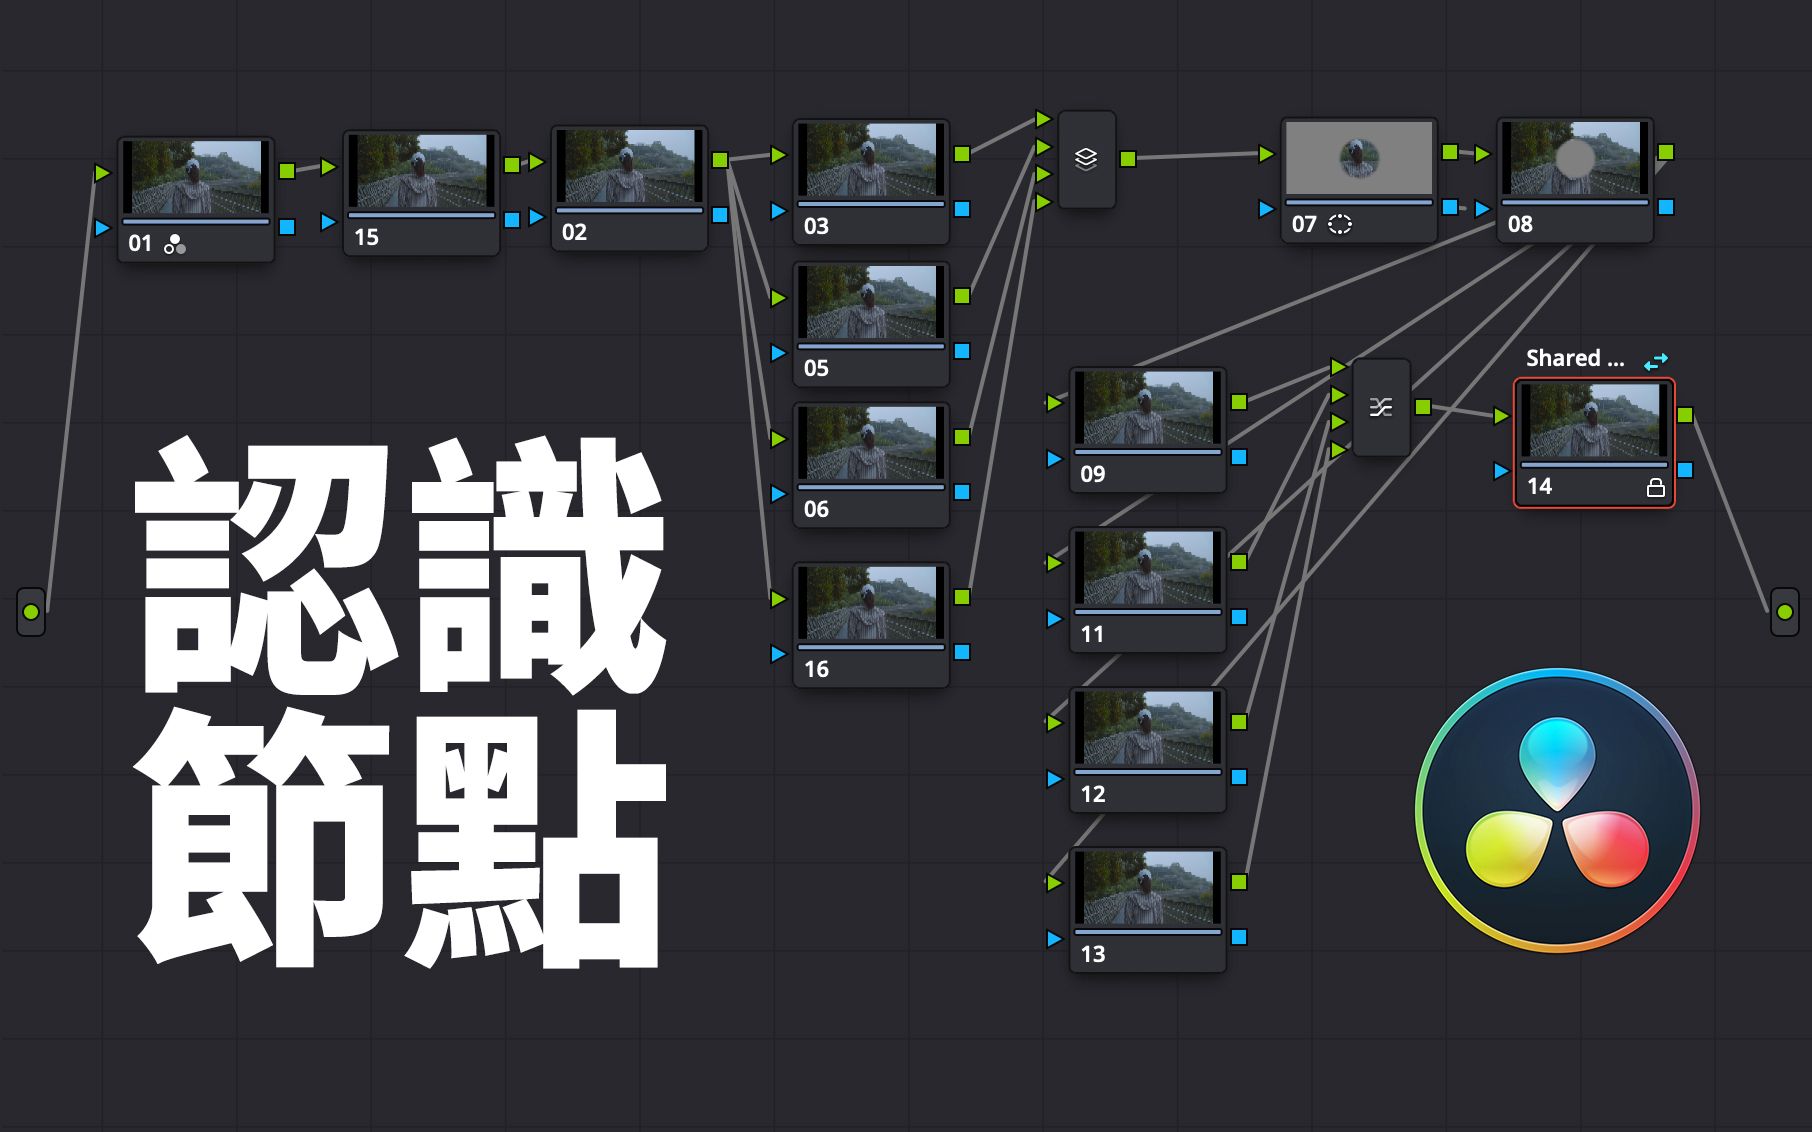Click the Layer Mixer node icon
Viewport: 1812px width, 1132px height.
tap(1086, 159)
